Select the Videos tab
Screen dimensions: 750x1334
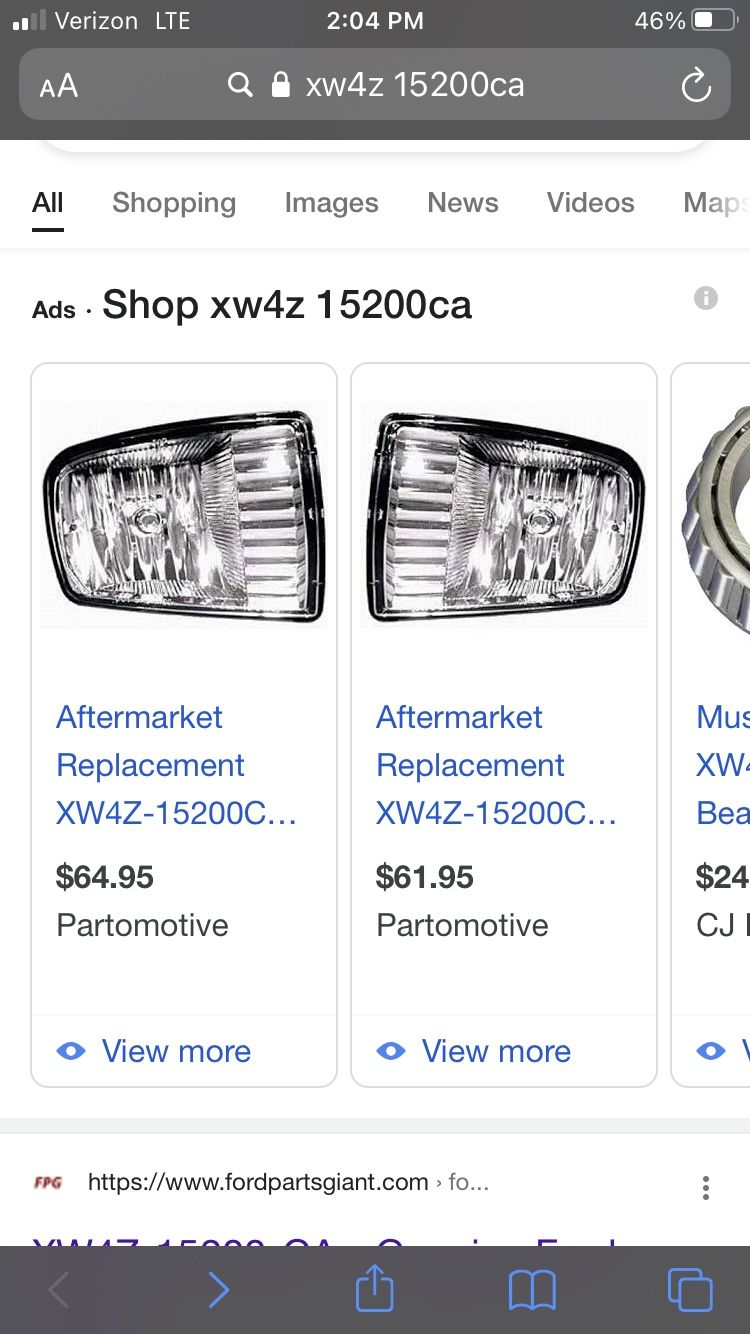tap(591, 203)
